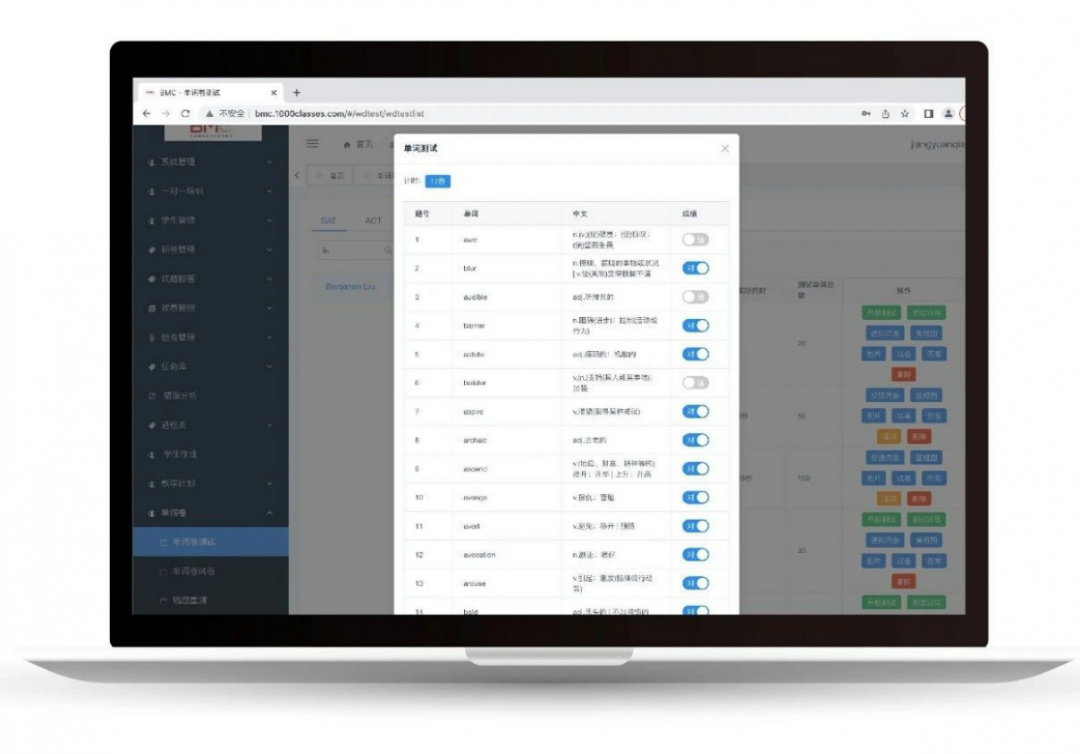This screenshot has height=754, width=1080.
Task: Click the share icon in address bar
Action: [885, 114]
